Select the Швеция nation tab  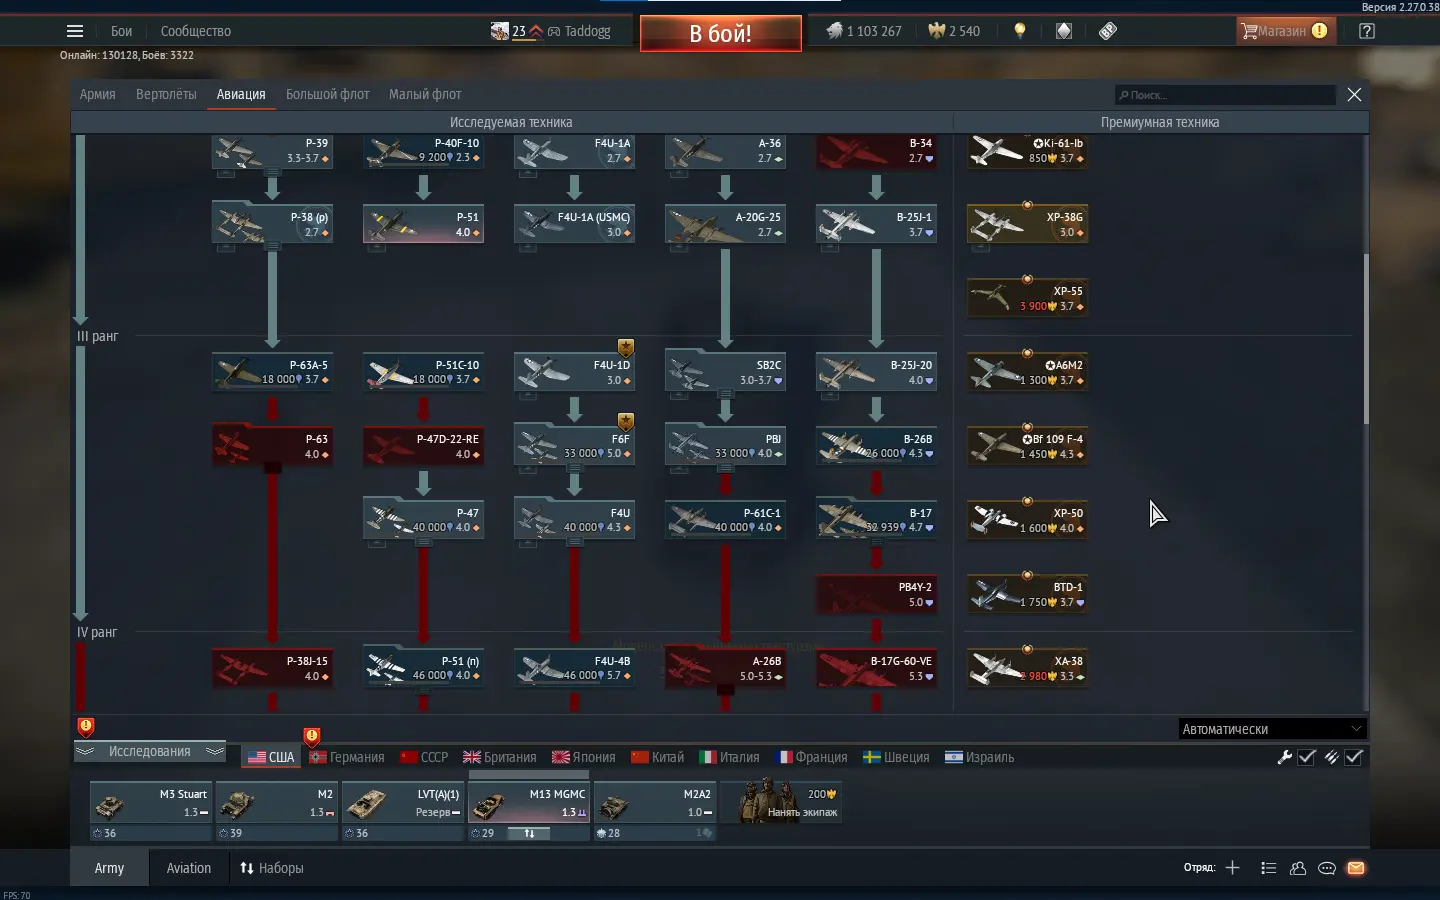point(896,757)
